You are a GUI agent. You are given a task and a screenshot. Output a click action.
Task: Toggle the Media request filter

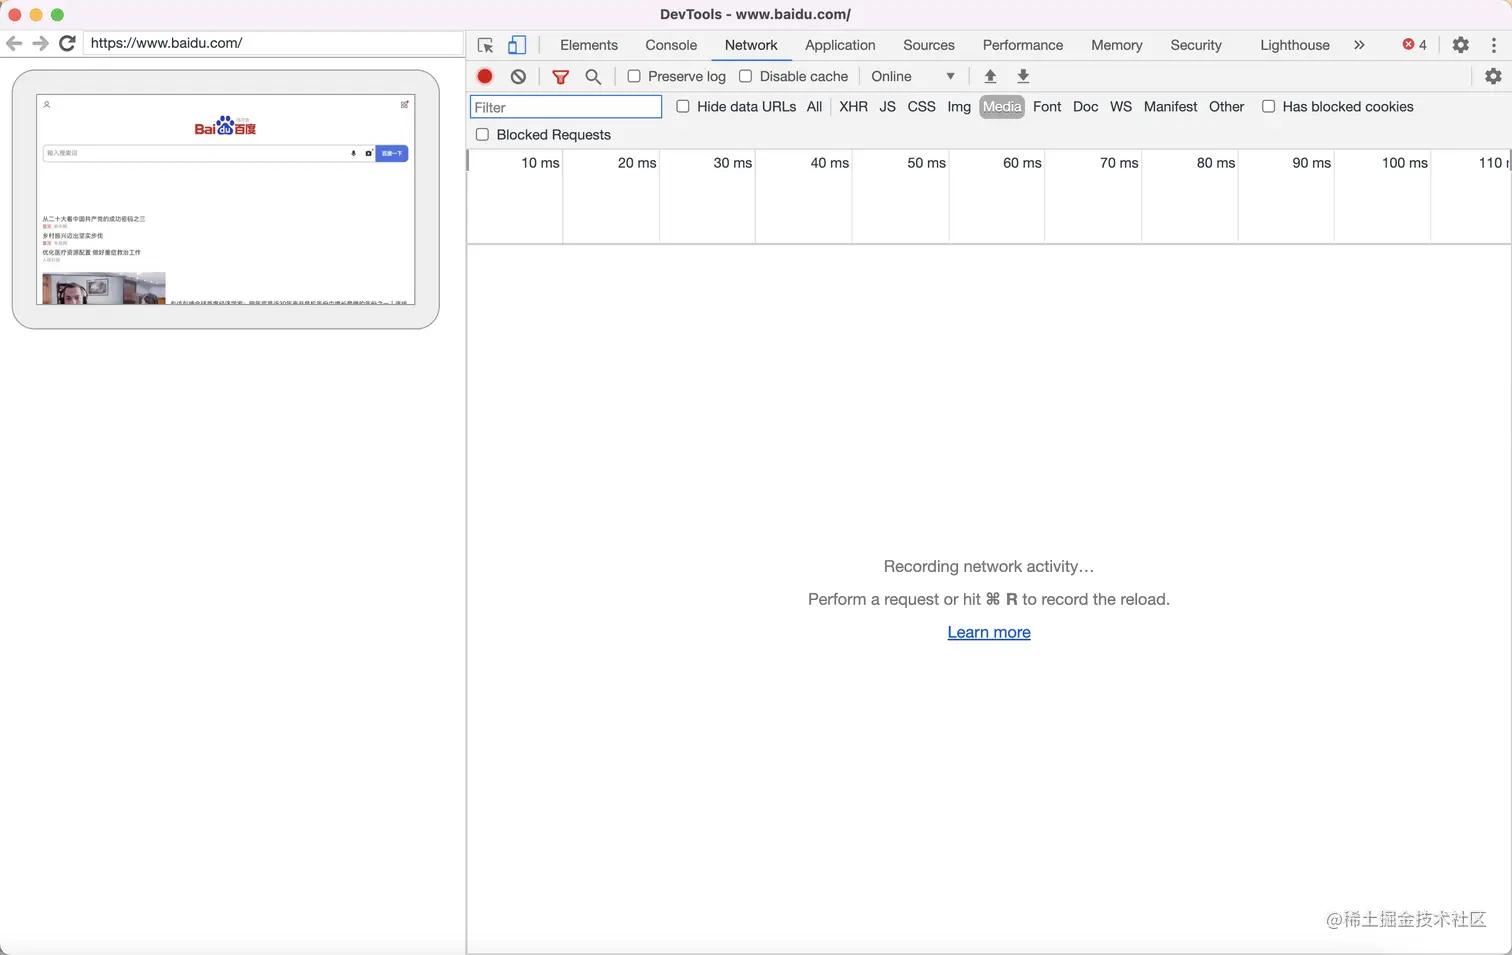(1002, 107)
